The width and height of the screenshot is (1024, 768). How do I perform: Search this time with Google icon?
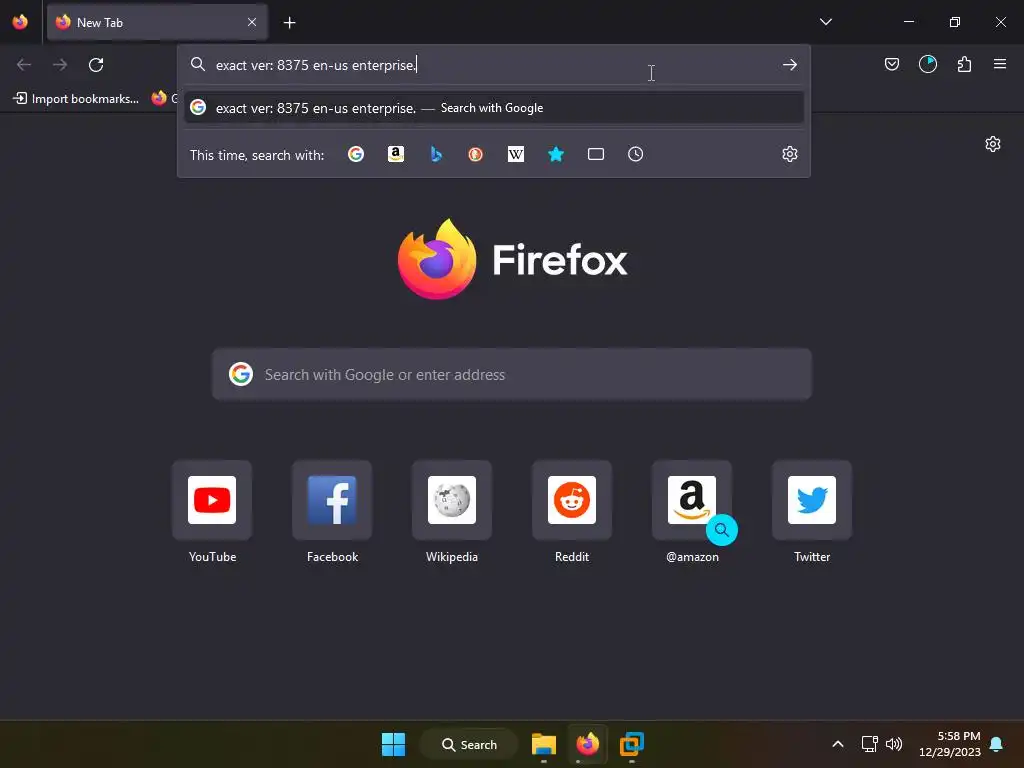356,154
